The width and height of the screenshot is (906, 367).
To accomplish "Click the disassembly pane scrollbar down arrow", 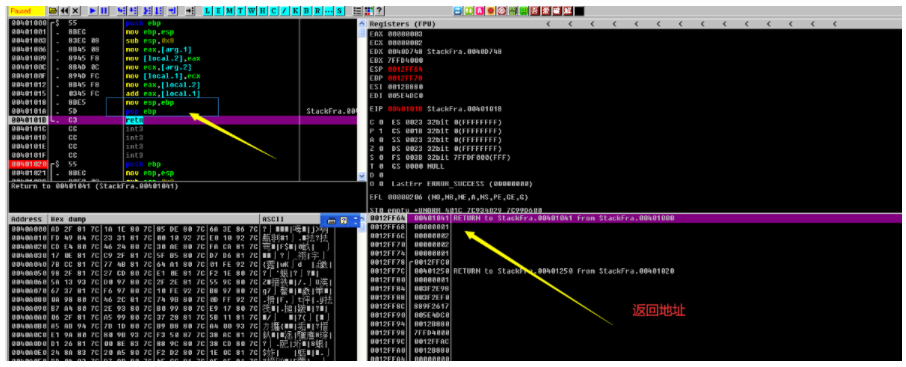I will [x=362, y=175].
